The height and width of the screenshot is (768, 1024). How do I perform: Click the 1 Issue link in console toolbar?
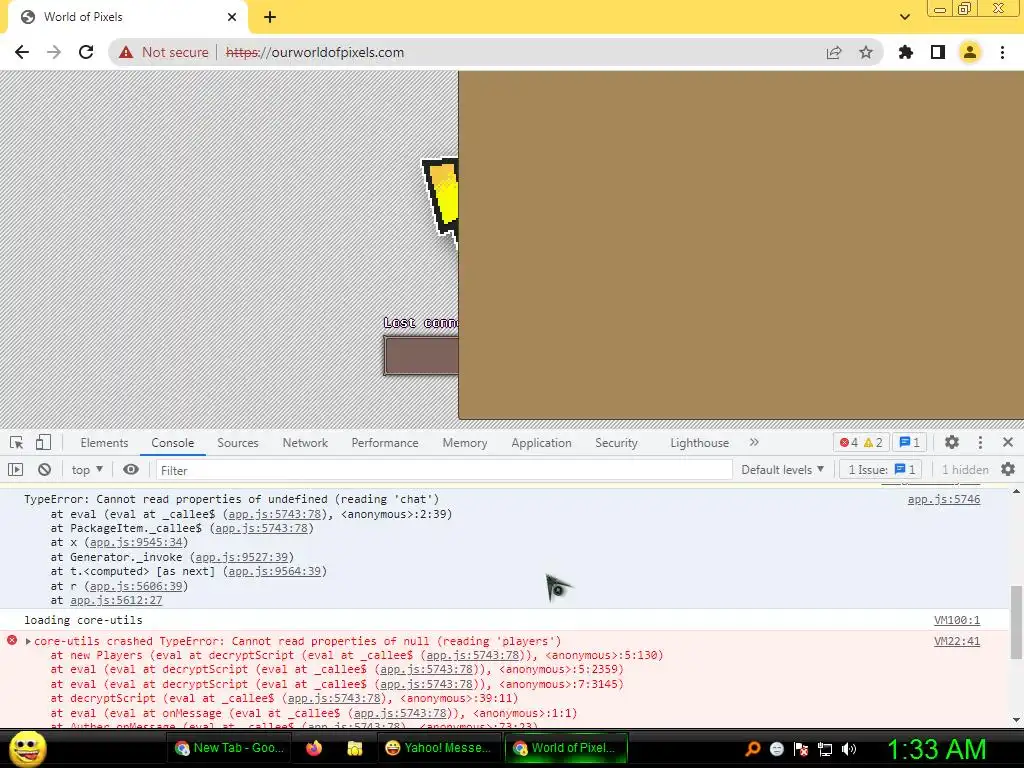[x=882, y=470]
